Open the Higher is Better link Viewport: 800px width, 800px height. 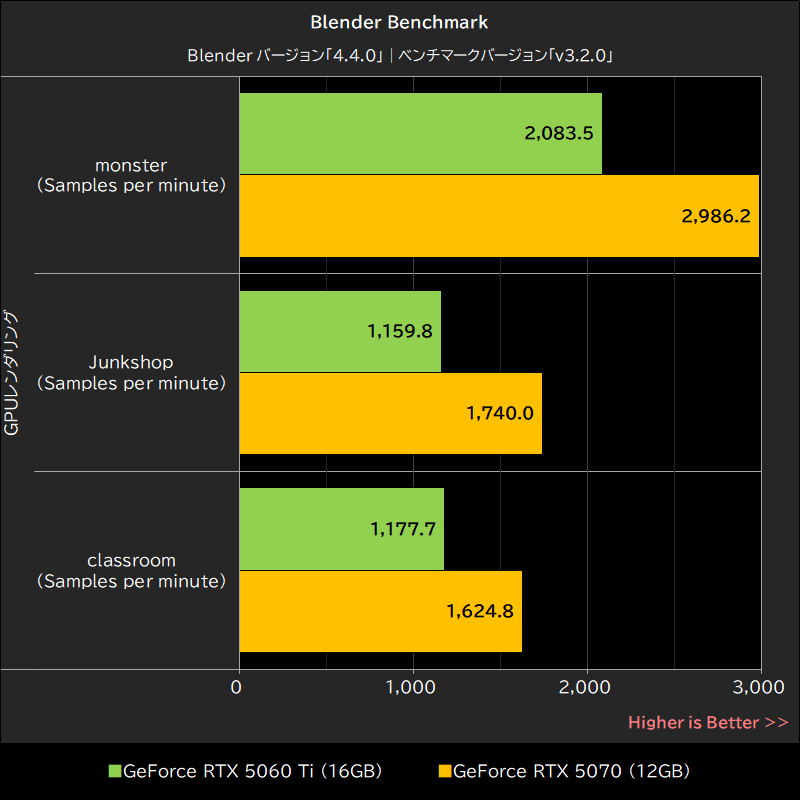[707, 722]
